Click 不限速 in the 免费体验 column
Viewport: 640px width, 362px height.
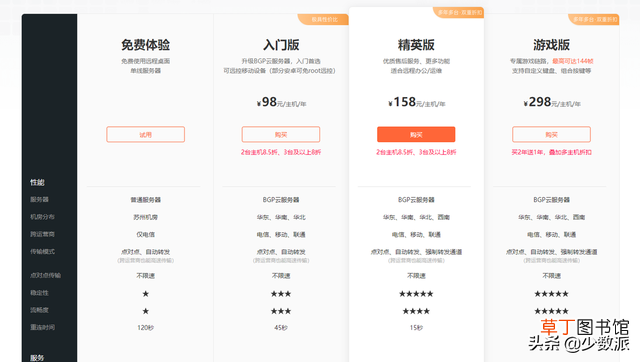point(145,276)
